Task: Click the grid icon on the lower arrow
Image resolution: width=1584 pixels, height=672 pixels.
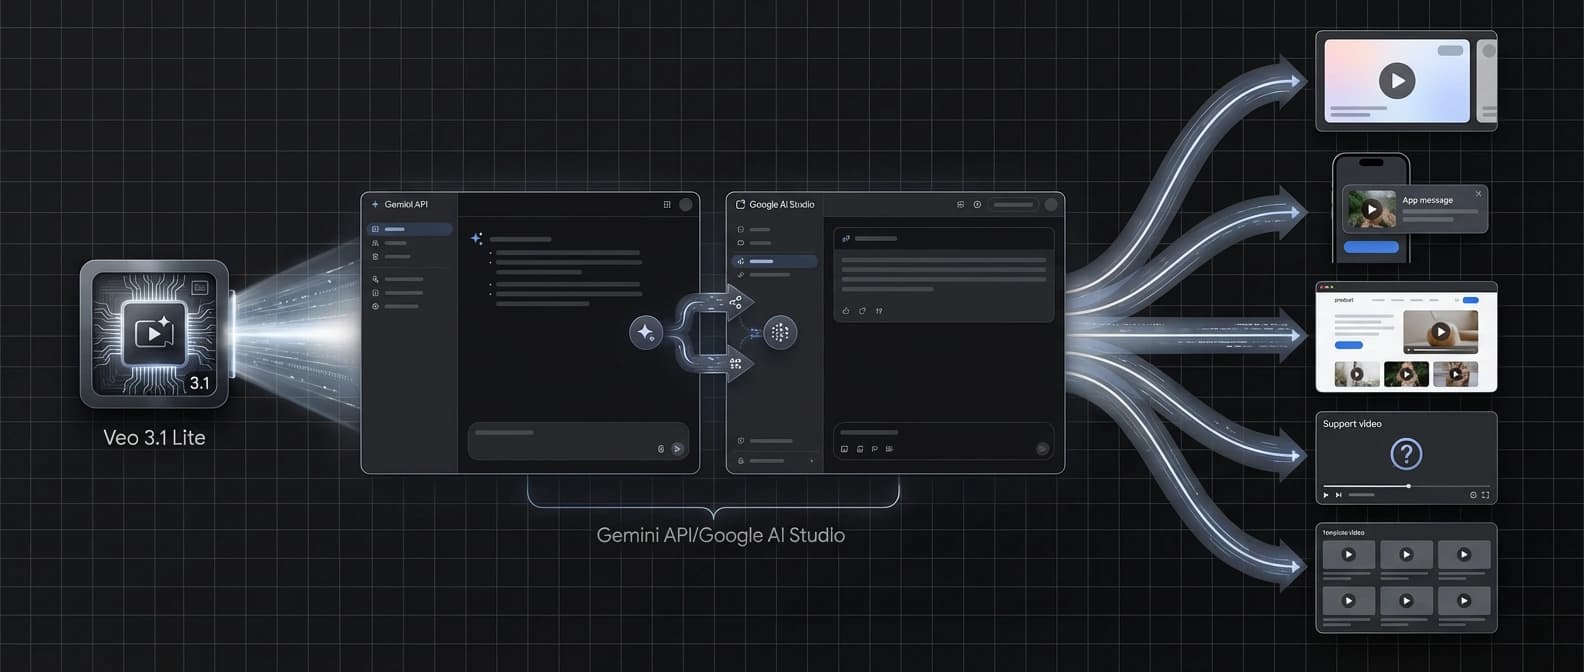Action: [735, 364]
